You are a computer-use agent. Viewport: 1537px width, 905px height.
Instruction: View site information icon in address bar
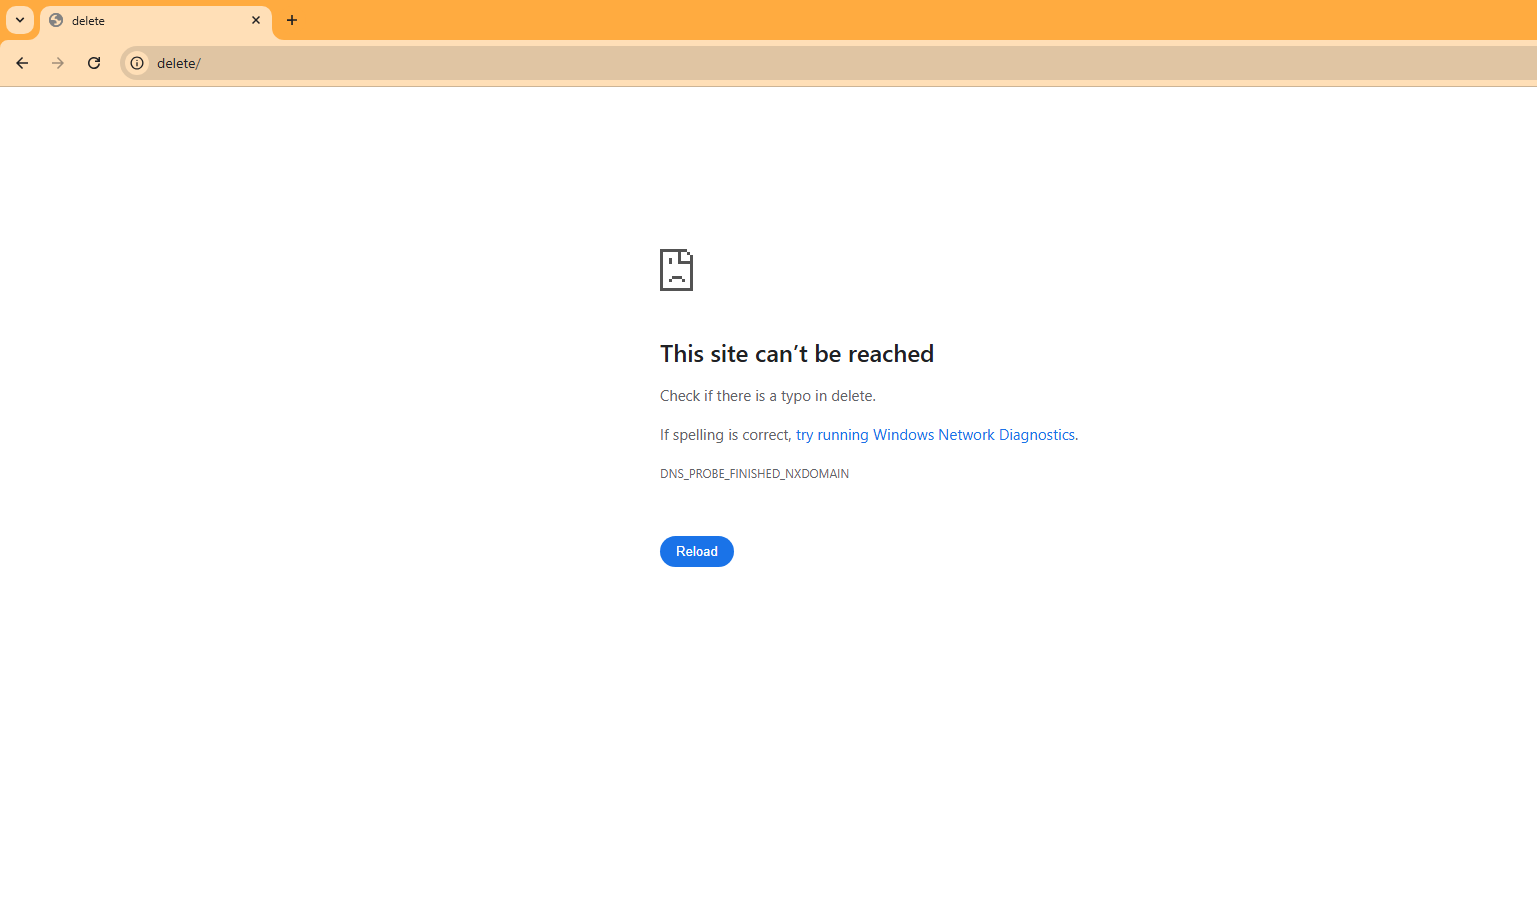(x=137, y=63)
